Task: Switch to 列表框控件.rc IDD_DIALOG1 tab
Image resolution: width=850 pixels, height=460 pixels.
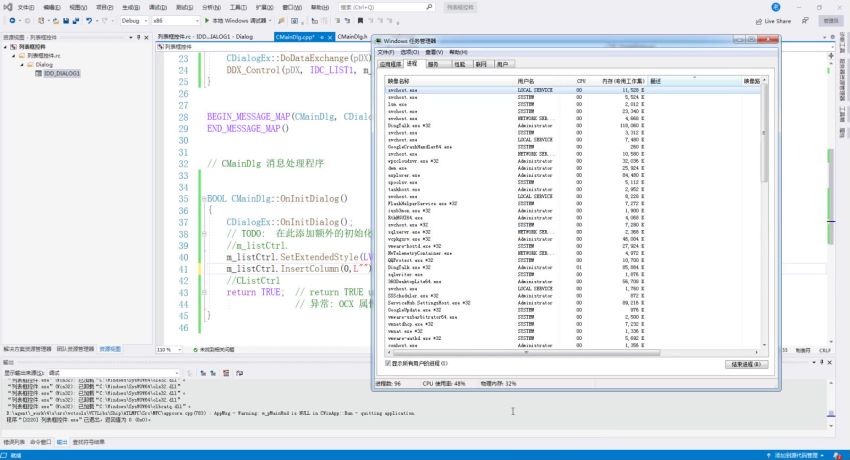Action: point(205,37)
